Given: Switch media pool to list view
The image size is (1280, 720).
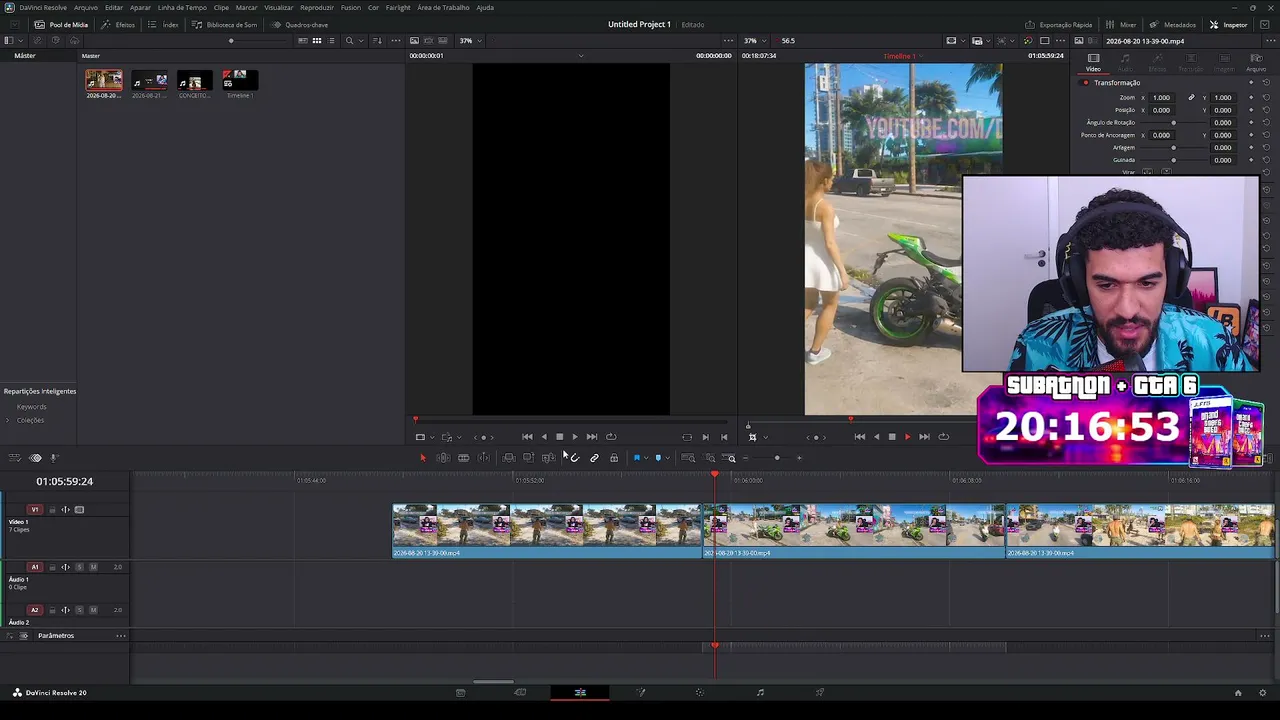Looking at the screenshot, I should 331,41.
